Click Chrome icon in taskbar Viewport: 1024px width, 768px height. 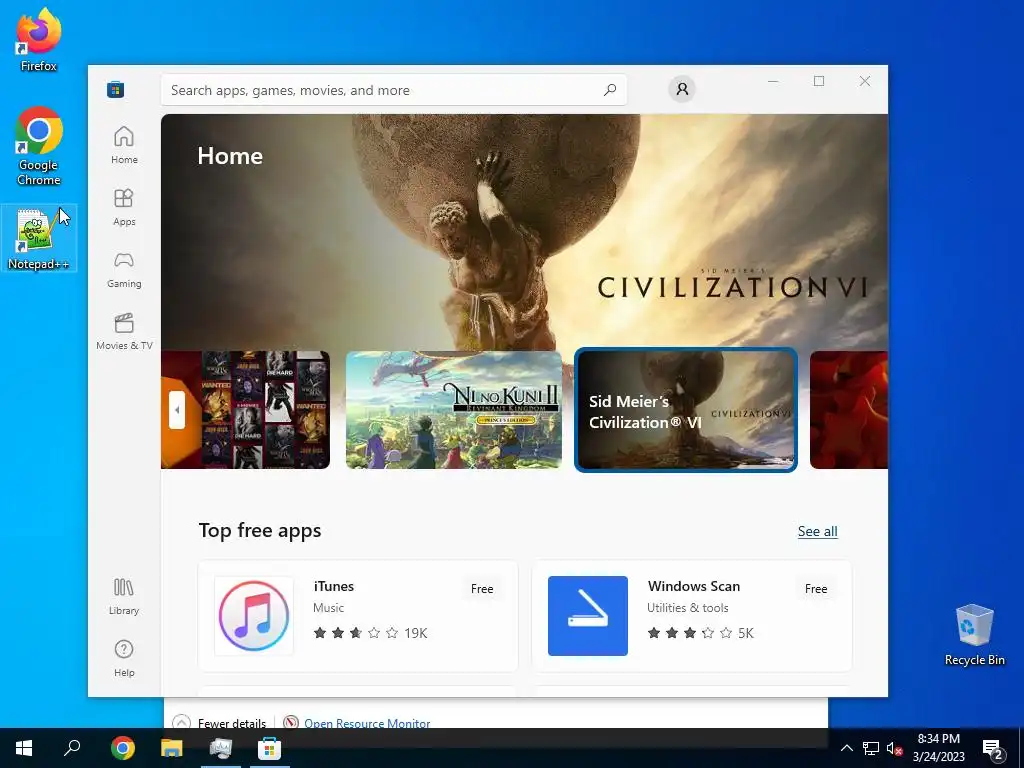click(x=123, y=748)
